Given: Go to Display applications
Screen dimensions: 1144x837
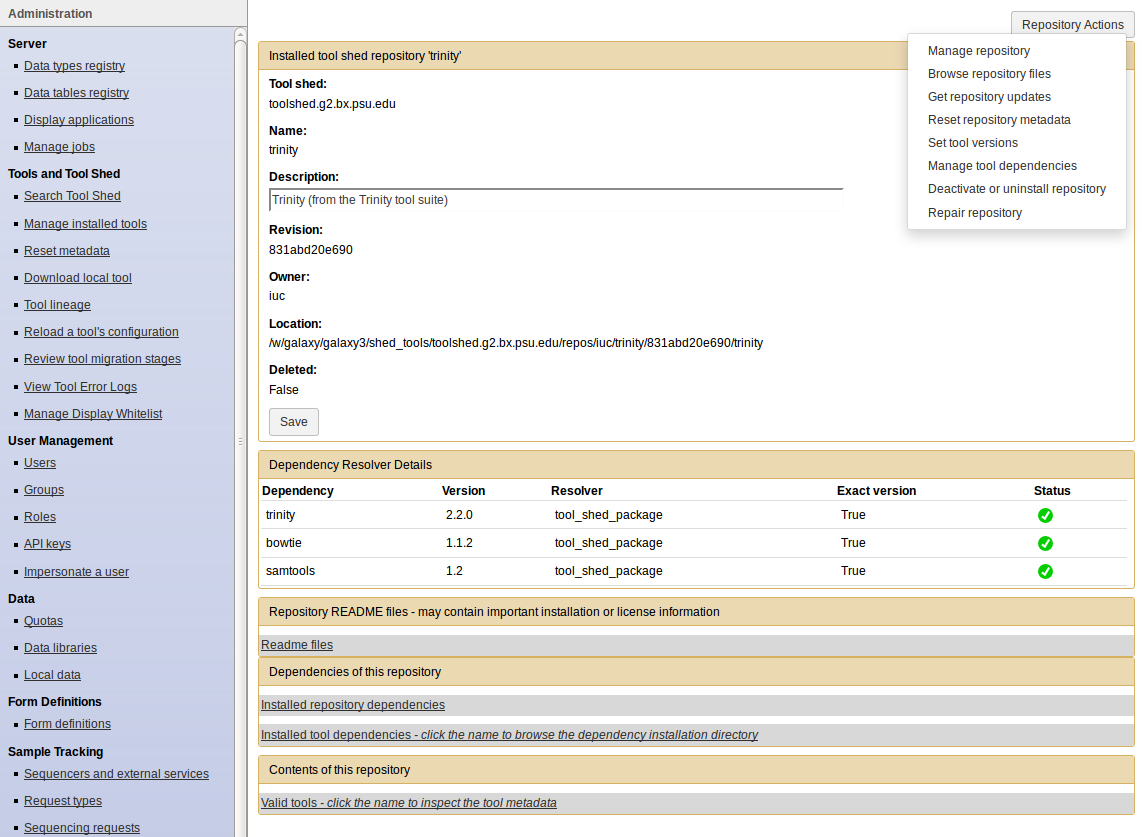Looking at the screenshot, I should pyautogui.click(x=79, y=120).
